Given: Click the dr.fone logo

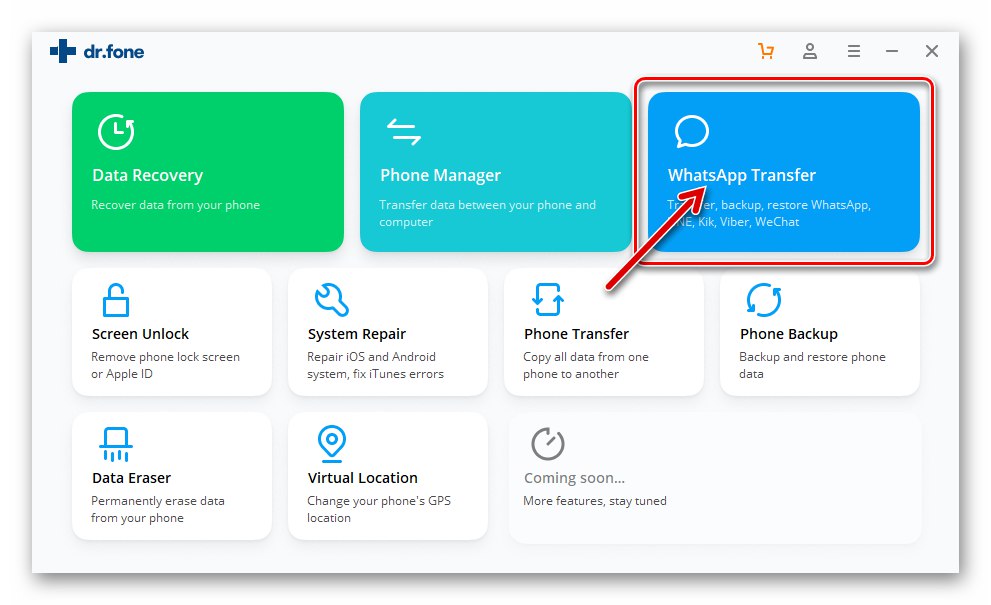Looking at the screenshot, I should [97, 51].
